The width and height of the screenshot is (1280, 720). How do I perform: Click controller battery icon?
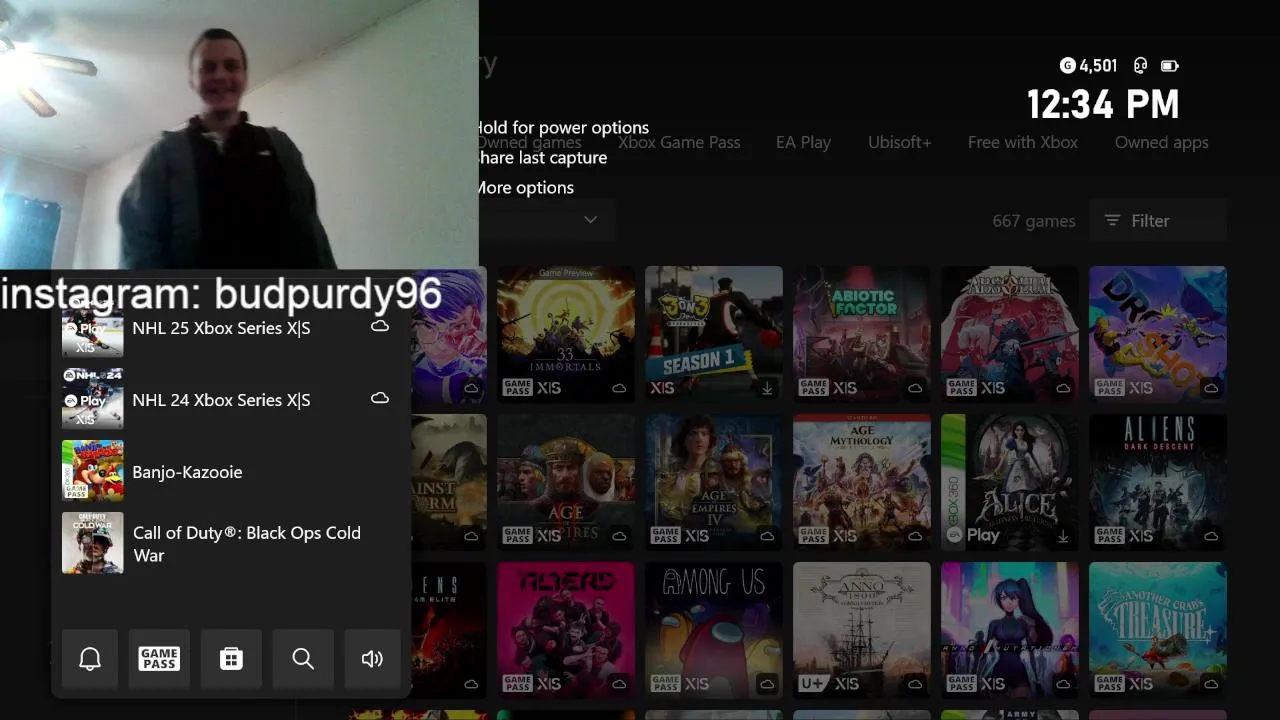coord(1169,66)
